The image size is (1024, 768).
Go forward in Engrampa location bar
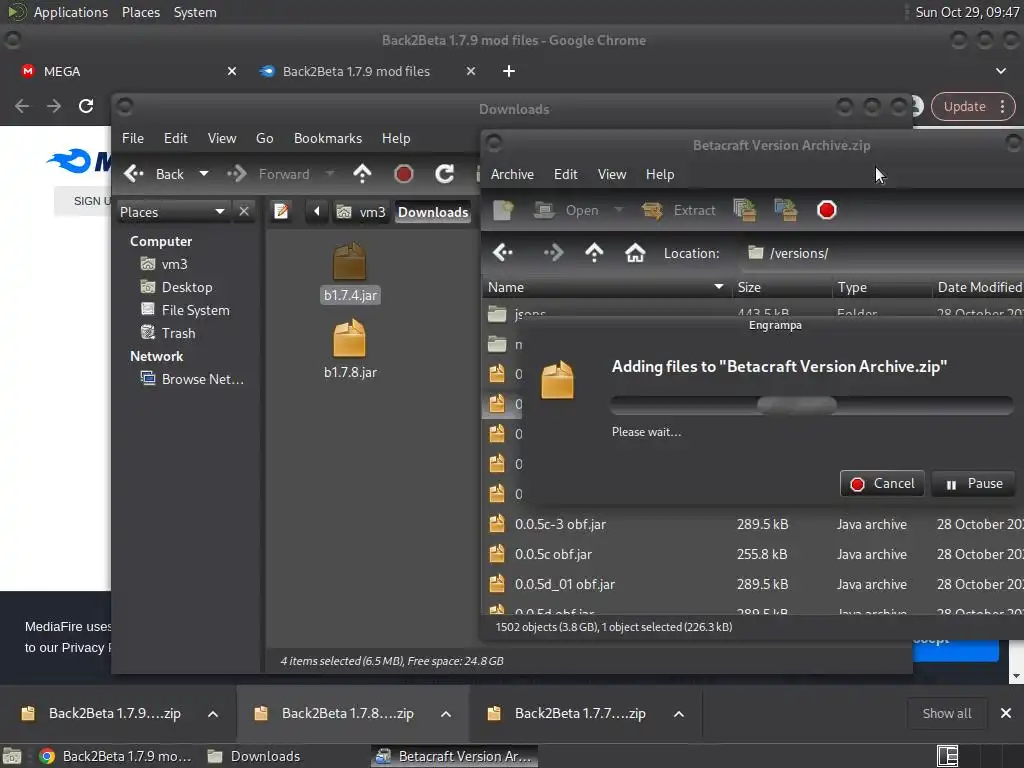coord(553,253)
